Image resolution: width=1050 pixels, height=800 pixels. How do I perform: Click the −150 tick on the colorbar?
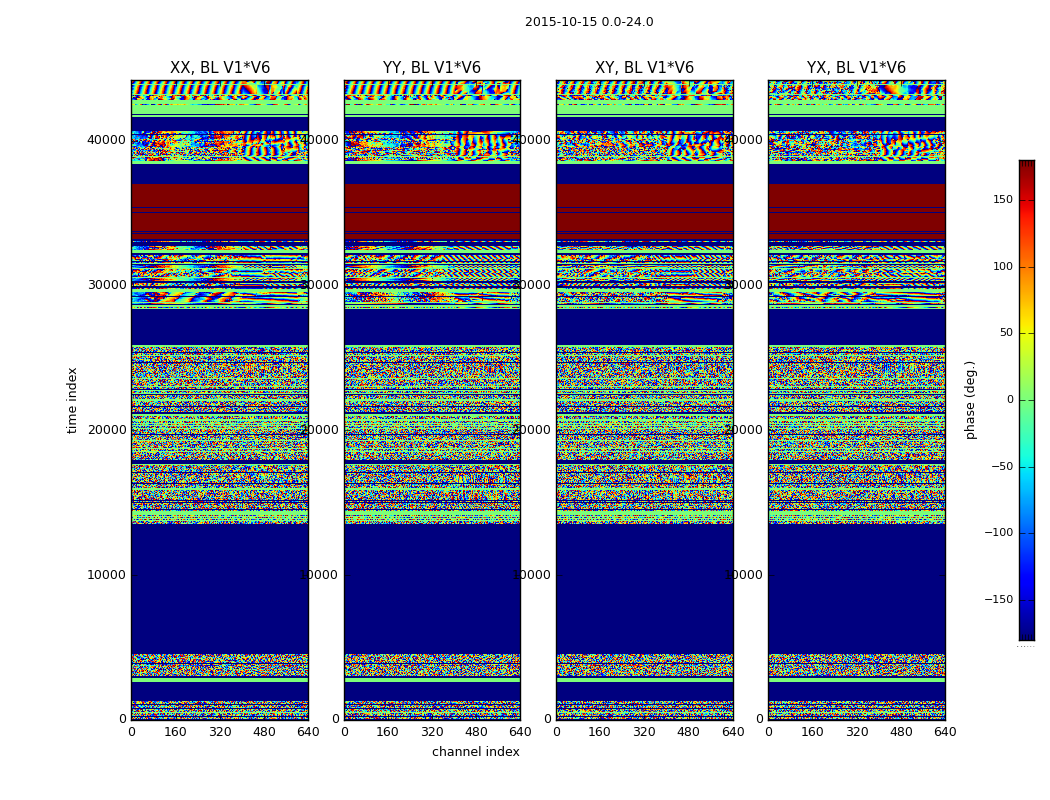[x=999, y=599]
